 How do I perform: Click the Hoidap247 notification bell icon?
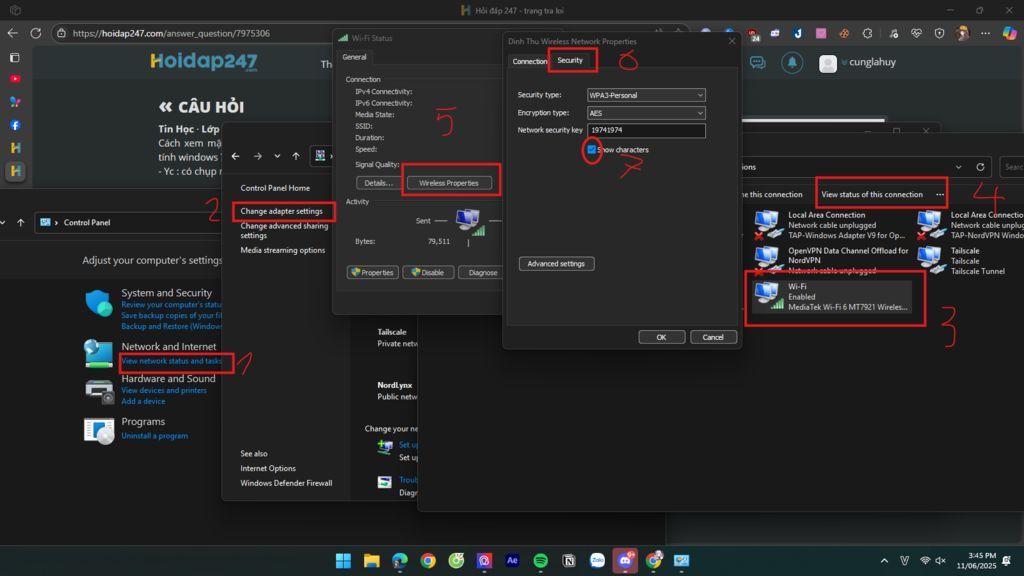[792, 63]
